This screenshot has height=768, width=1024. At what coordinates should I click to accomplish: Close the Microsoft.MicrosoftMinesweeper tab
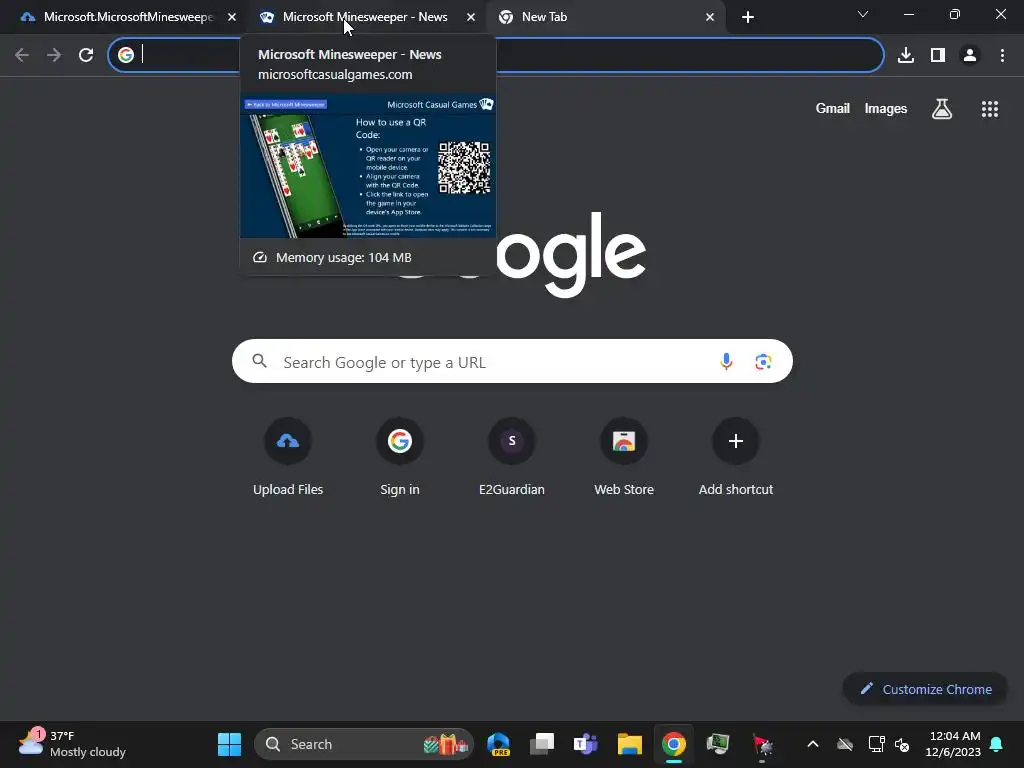coord(232,17)
